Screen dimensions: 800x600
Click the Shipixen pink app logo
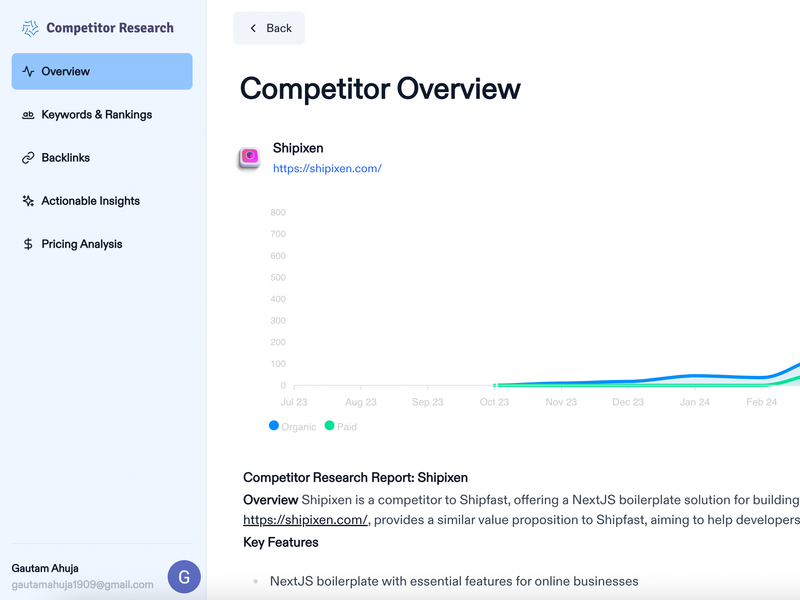click(x=251, y=157)
